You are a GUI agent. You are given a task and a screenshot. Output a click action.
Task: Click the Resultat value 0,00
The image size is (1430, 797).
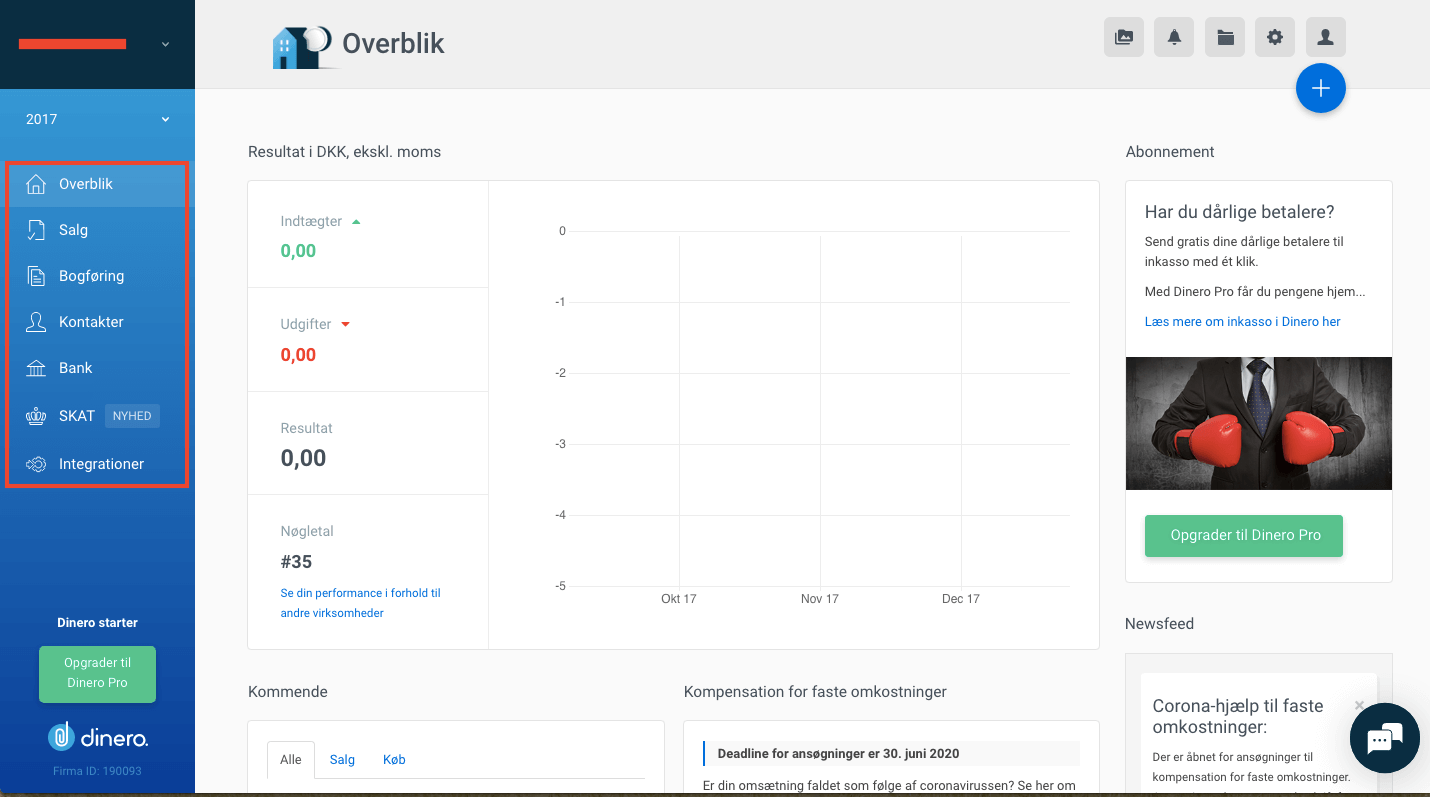tap(304, 458)
